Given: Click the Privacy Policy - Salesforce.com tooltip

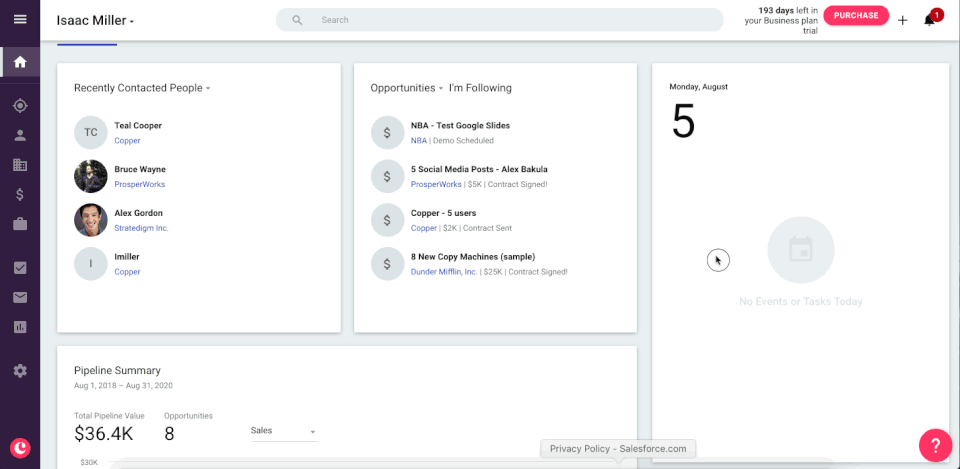Looking at the screenshot, I should pyautogui.click(x=618, y=449).
